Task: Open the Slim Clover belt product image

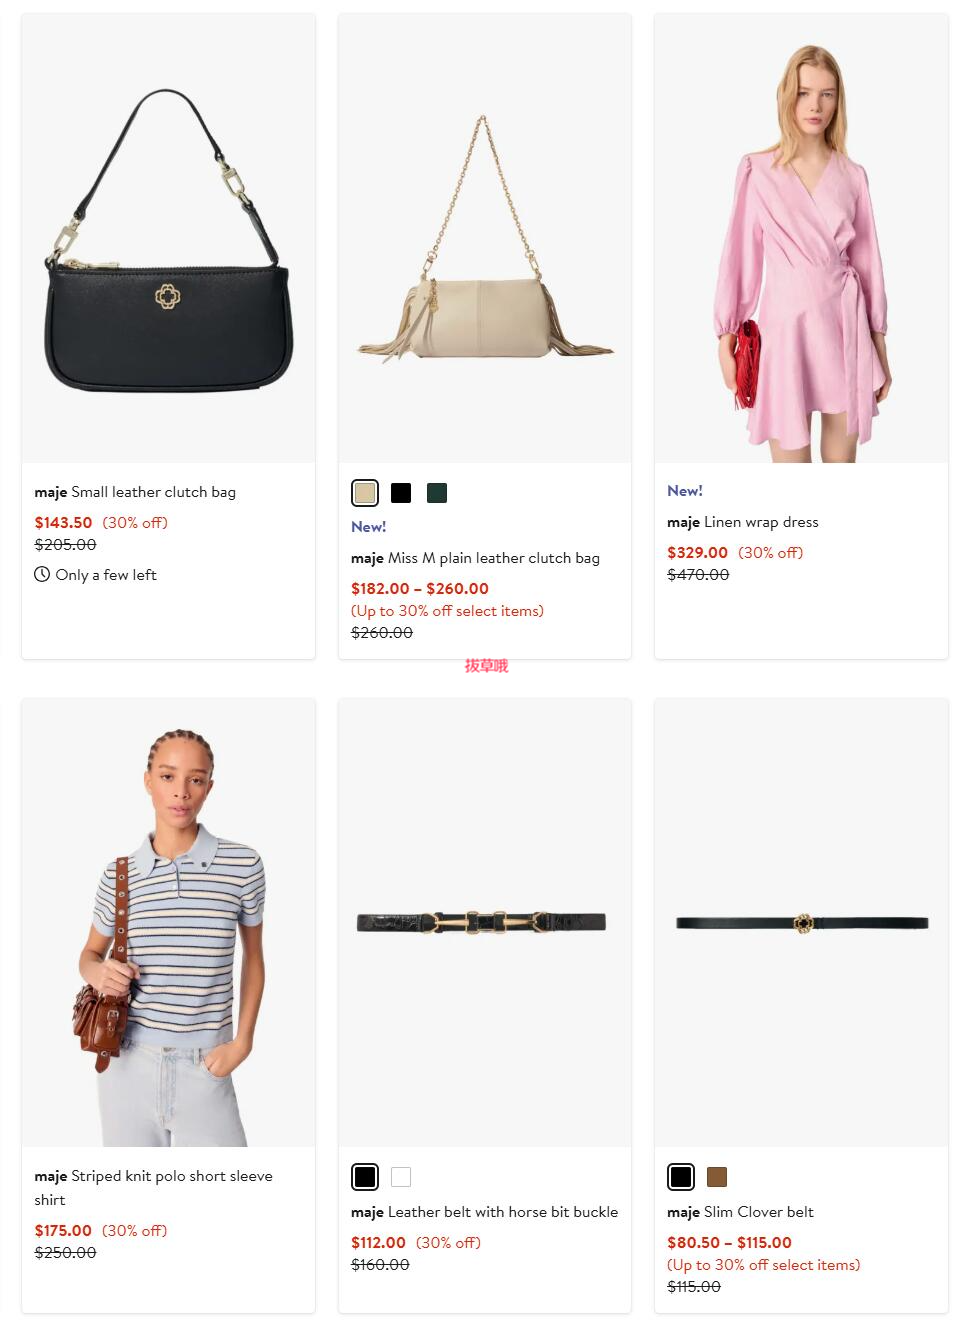Action: pyautogui.click(x=801, y=922)
